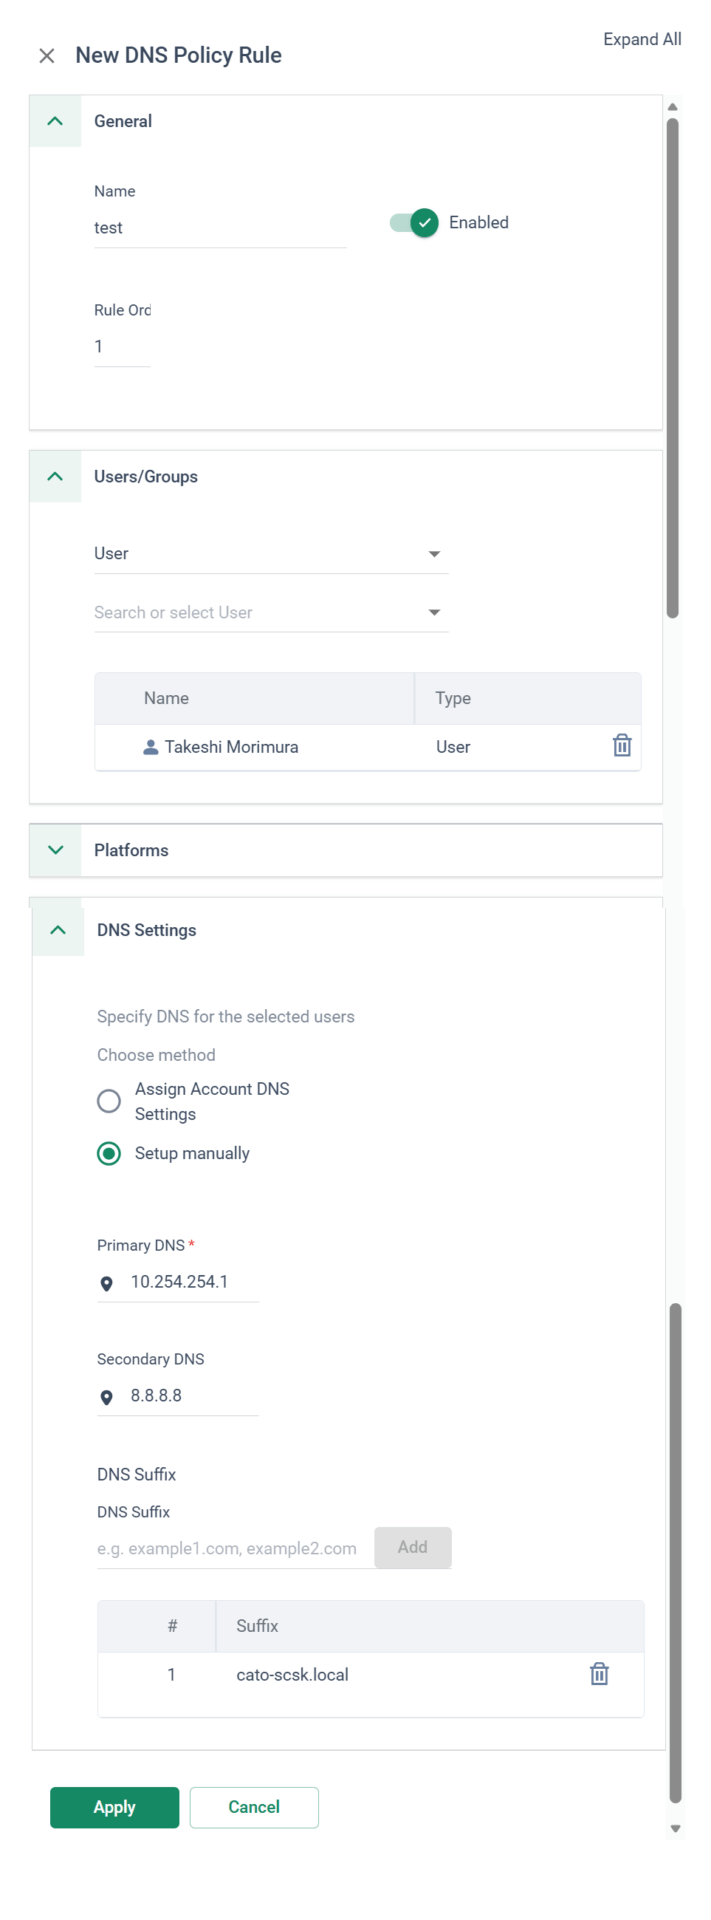
Task: Click the Users/Groups section title
Action: (x=146, y=477)
